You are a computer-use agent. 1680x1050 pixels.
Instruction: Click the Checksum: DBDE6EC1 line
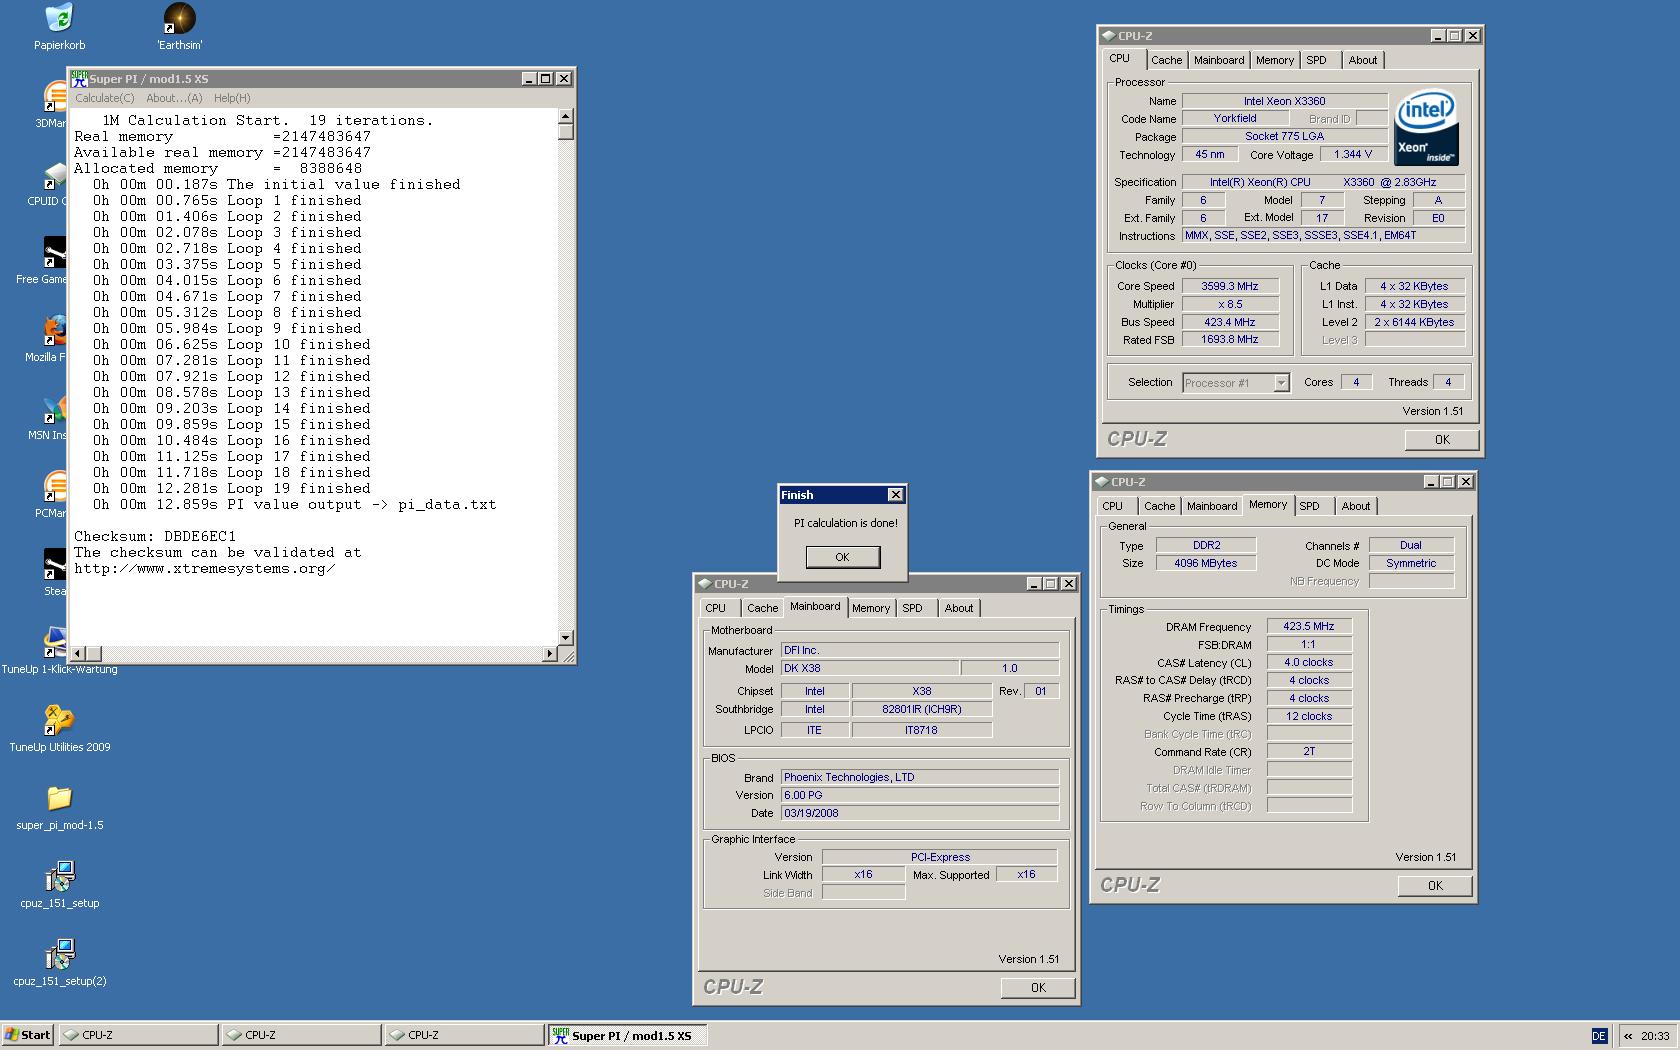point(155,537)
